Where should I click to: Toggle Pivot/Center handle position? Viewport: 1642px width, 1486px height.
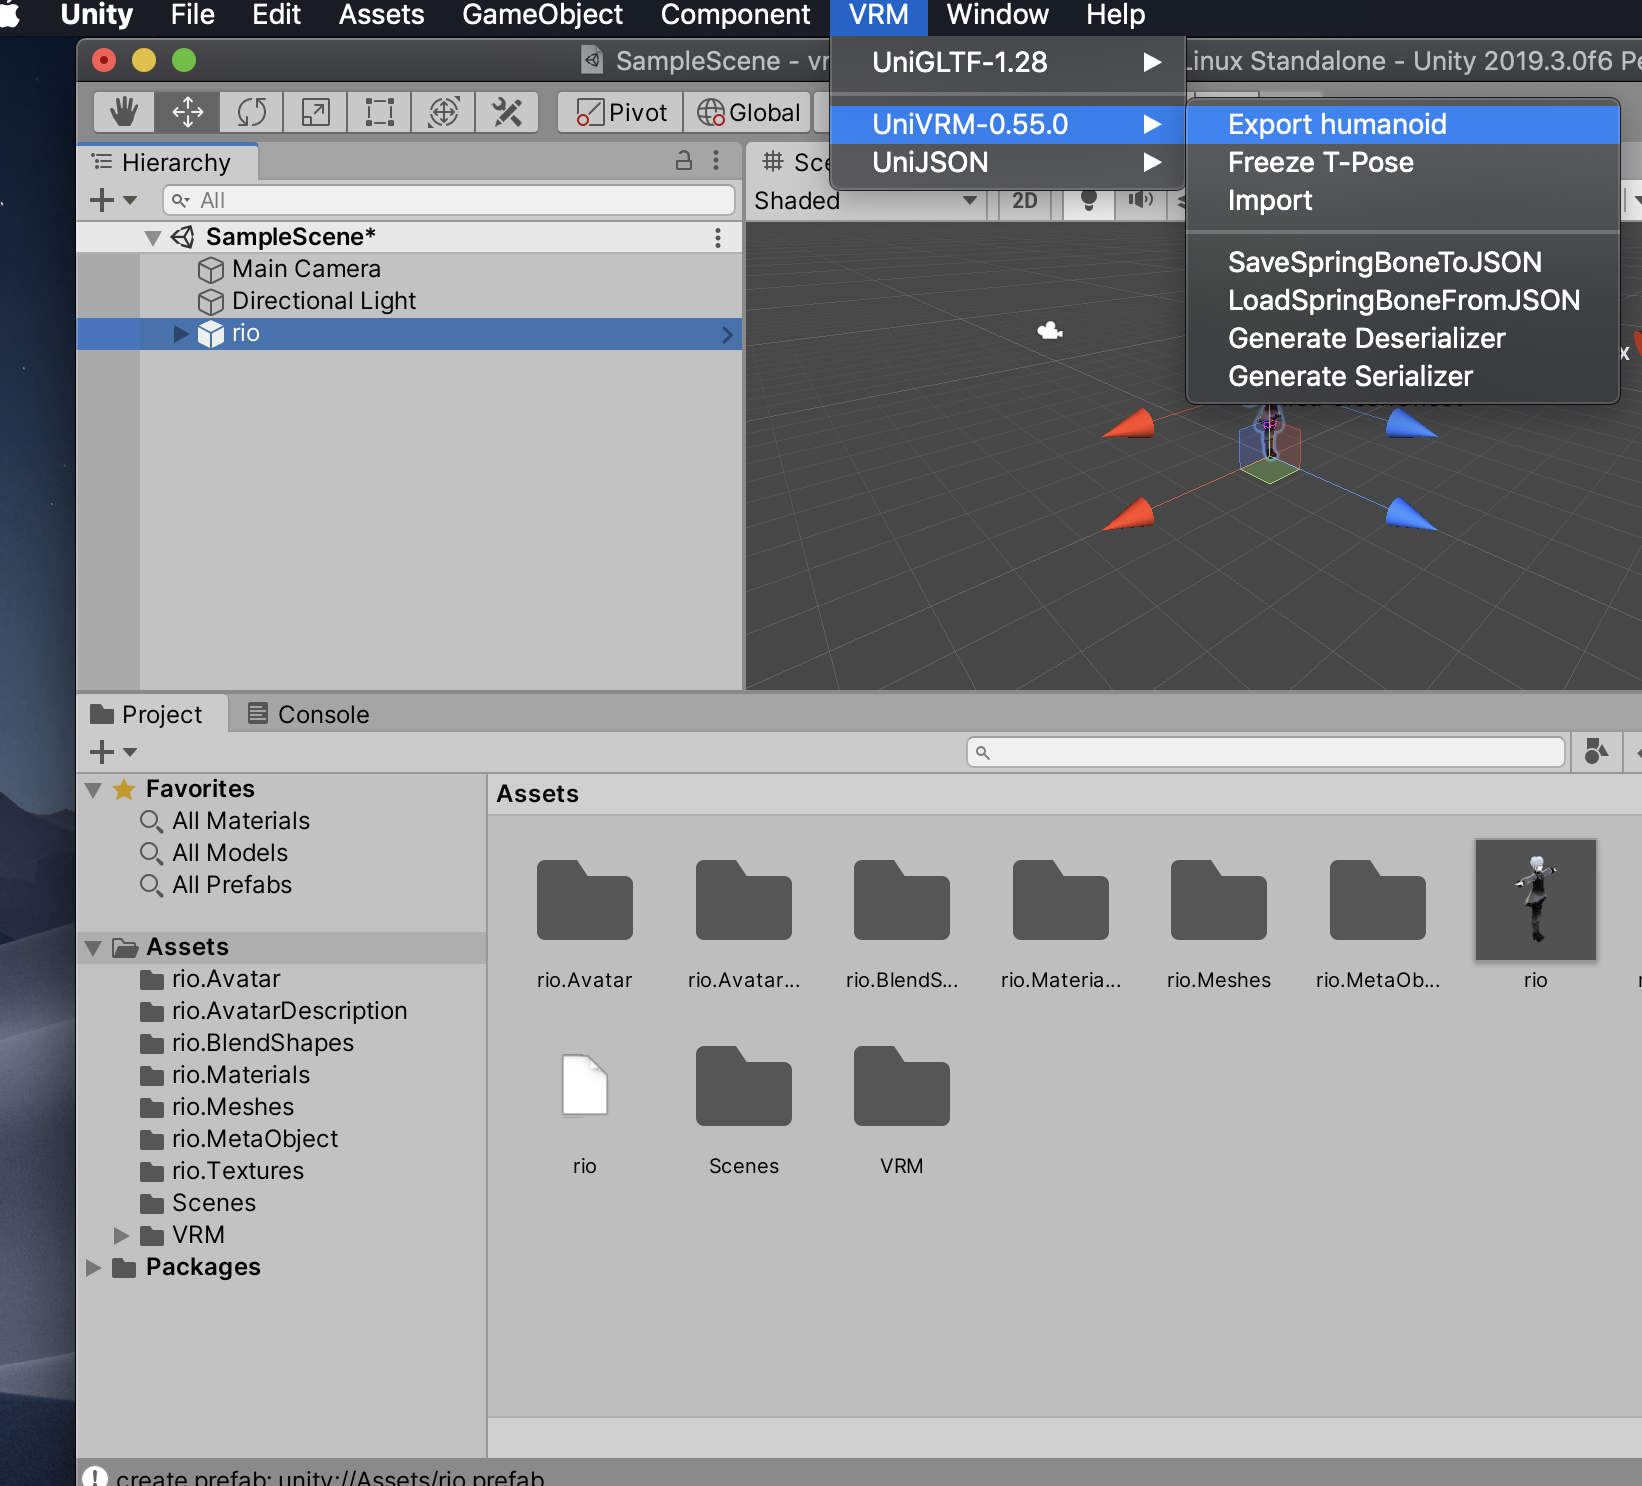621,112
